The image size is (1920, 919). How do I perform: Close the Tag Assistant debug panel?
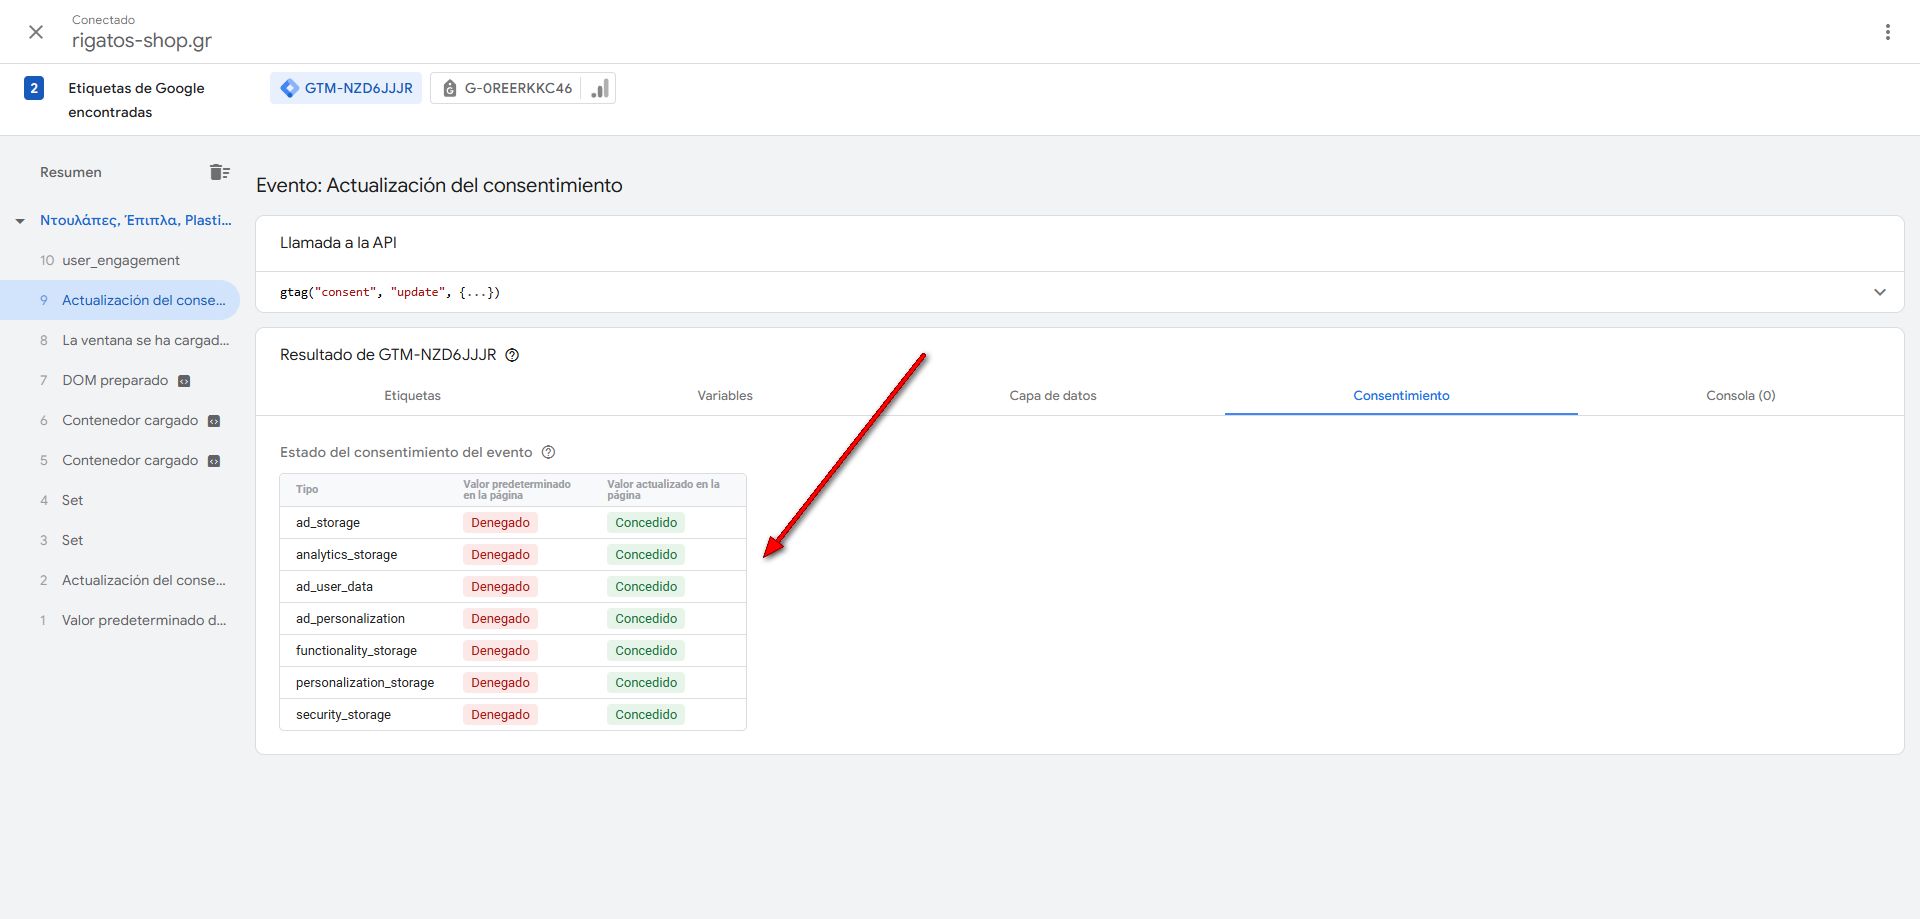tap(36, 32)
